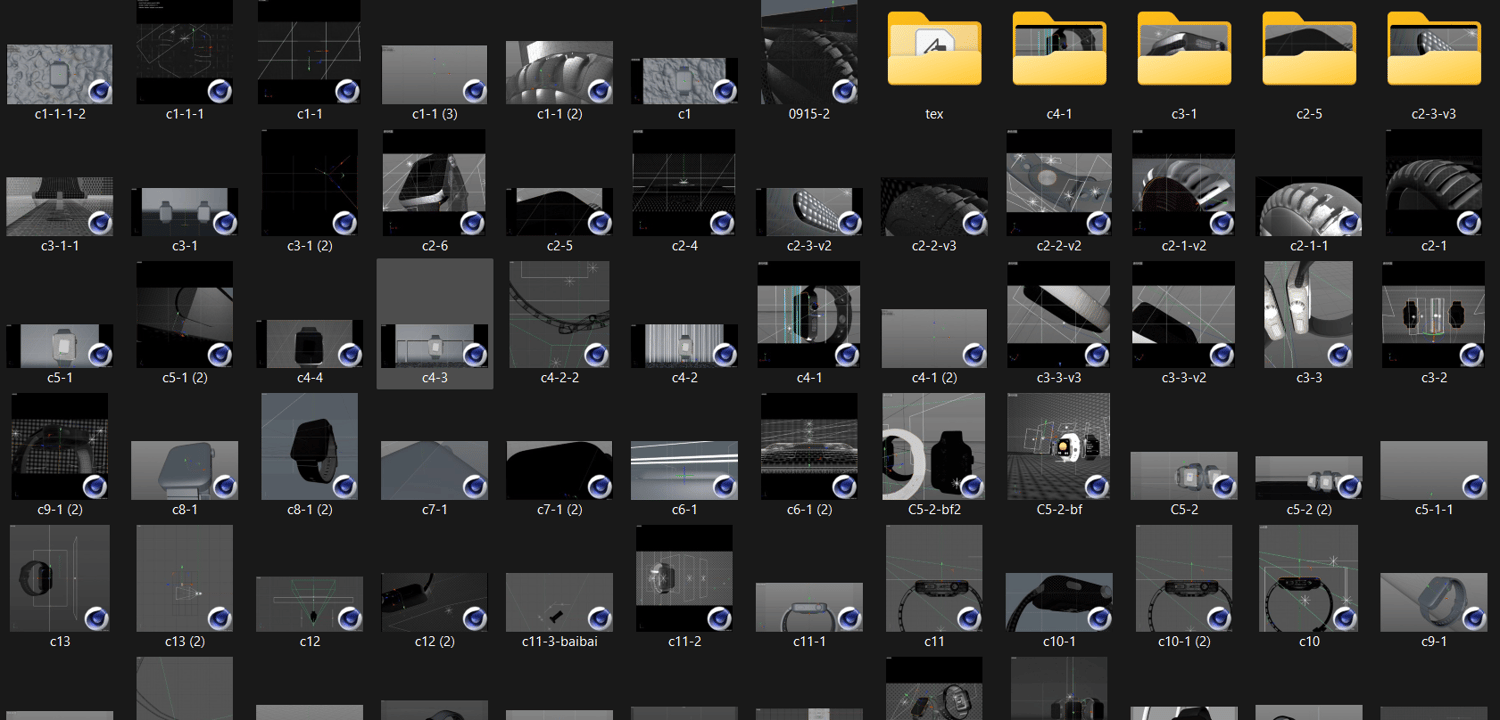This screenshot has height=720, width=1500.
Task: Open the c2-5 folder
Action: tap(1309, 48)
